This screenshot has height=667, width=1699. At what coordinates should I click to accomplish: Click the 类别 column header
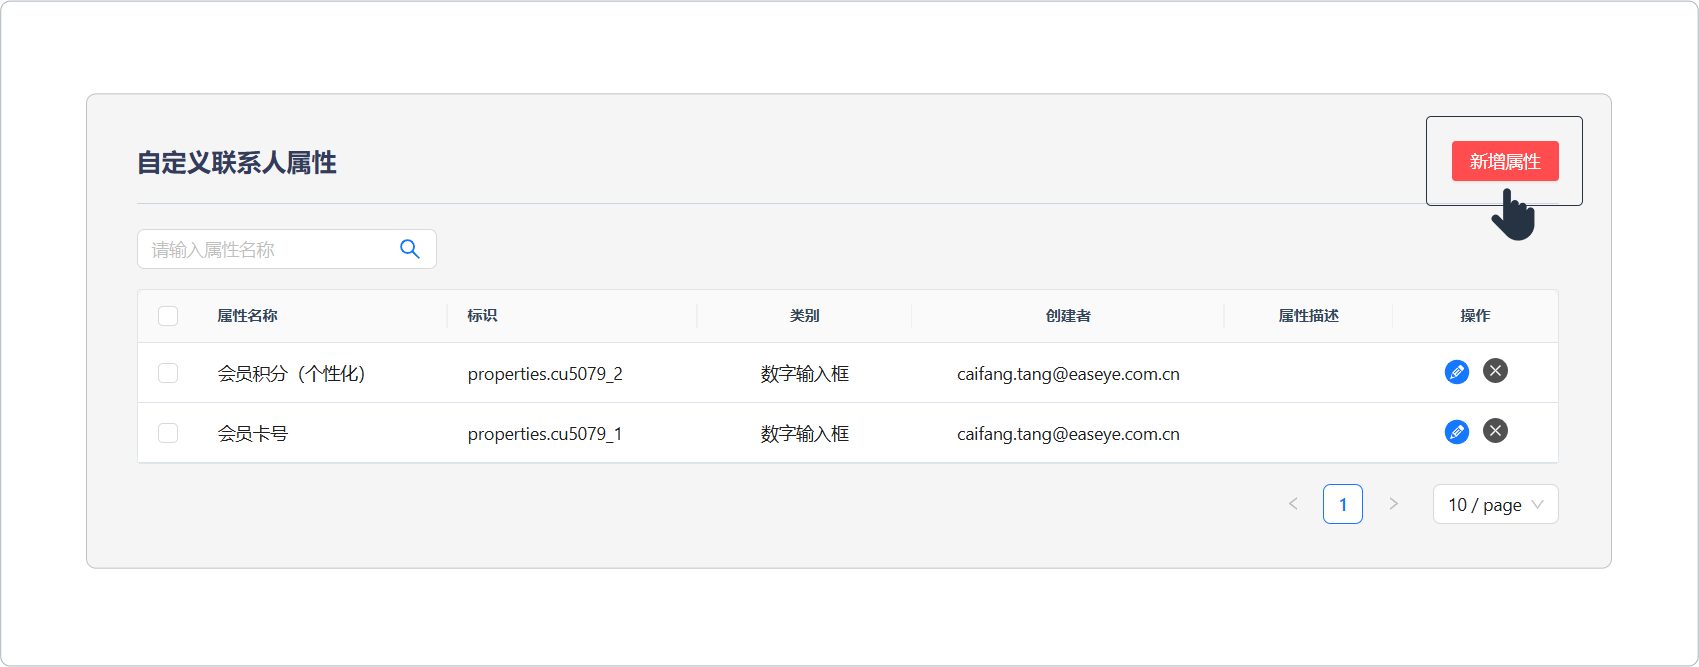point(804,316)
